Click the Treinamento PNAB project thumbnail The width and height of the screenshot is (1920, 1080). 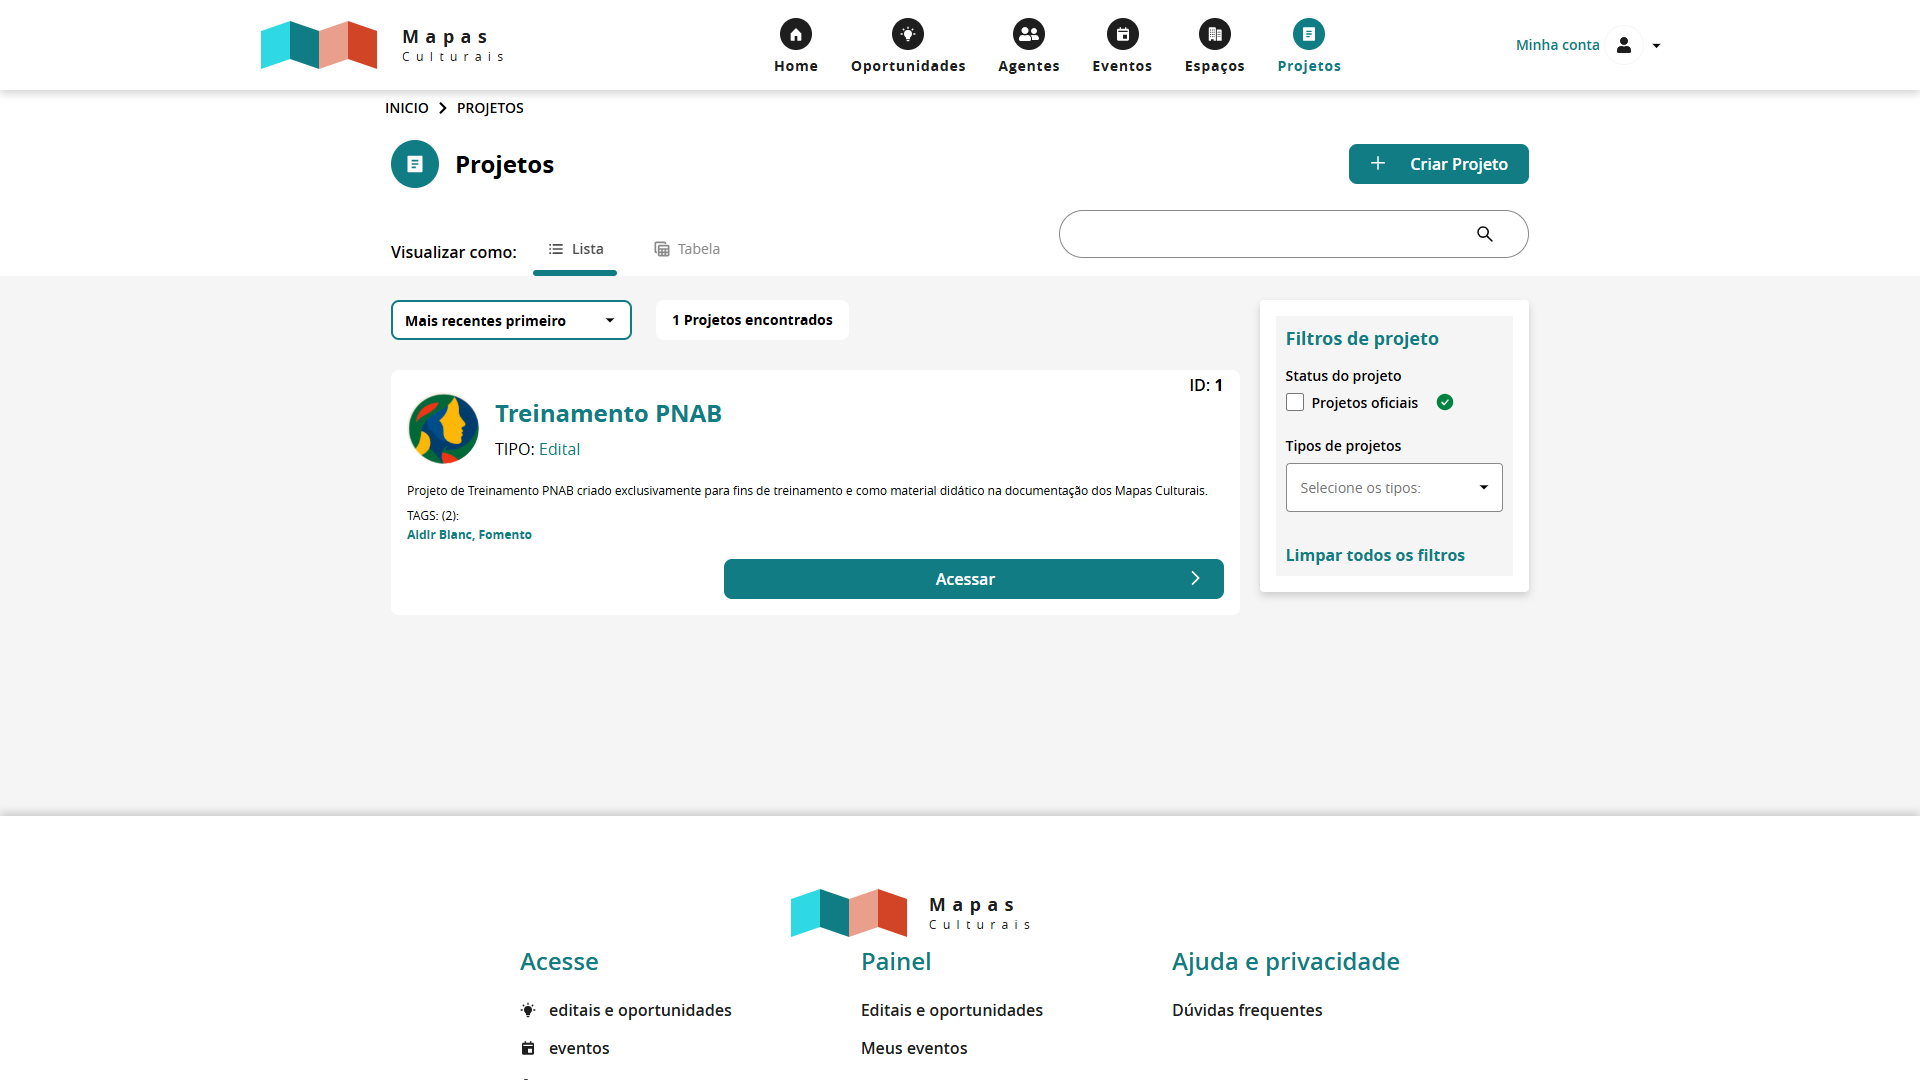pos(443,428)
